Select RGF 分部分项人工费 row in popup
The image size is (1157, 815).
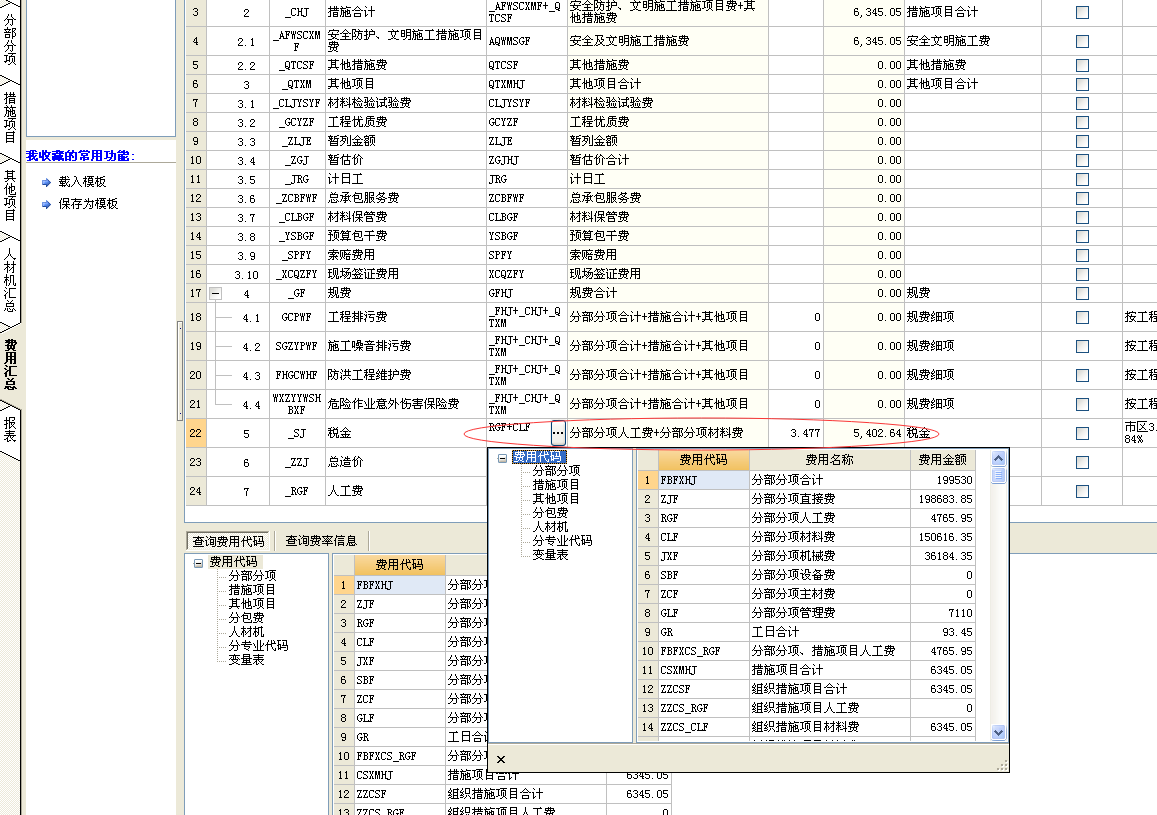pyautogui.click(x=807, y=518)
